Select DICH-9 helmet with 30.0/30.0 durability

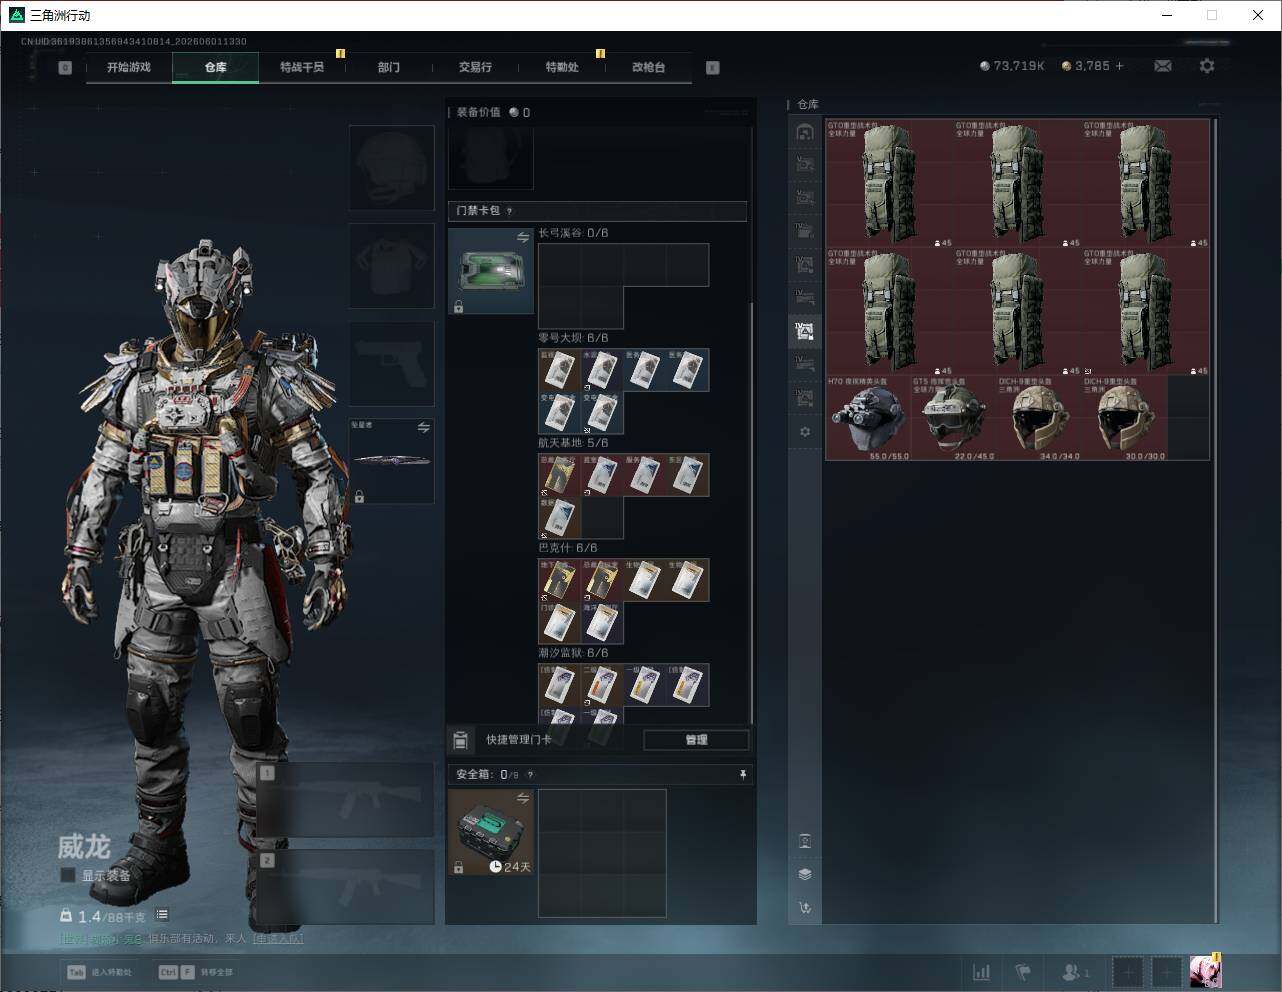1124,418
